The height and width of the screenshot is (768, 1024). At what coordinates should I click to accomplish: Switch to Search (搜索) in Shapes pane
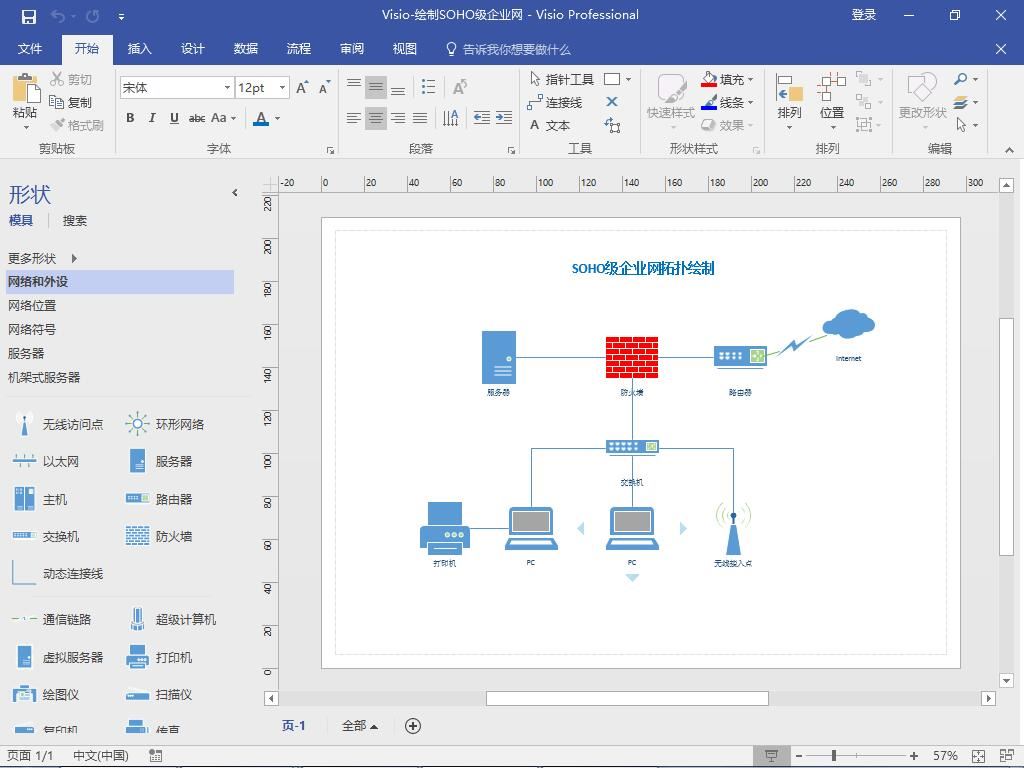74,221
